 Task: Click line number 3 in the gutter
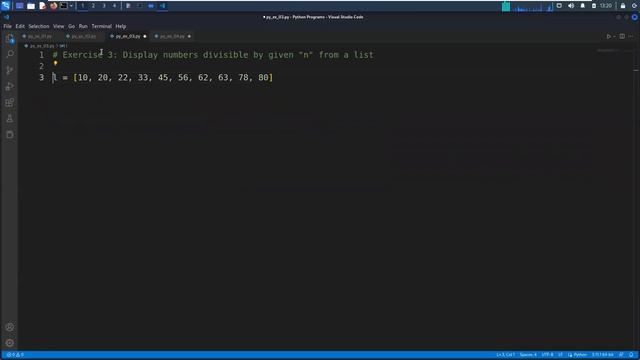point(41,78)
